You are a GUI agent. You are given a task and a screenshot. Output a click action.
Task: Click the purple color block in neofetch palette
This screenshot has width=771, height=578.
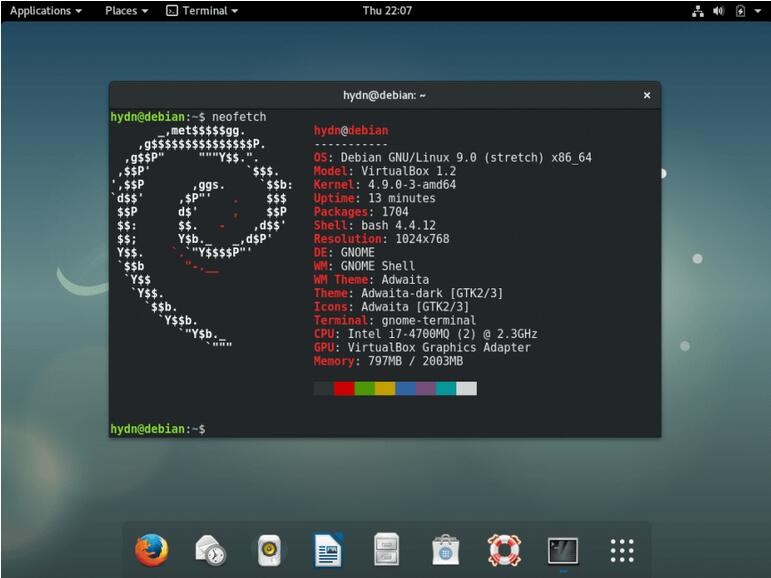point(425,388)
